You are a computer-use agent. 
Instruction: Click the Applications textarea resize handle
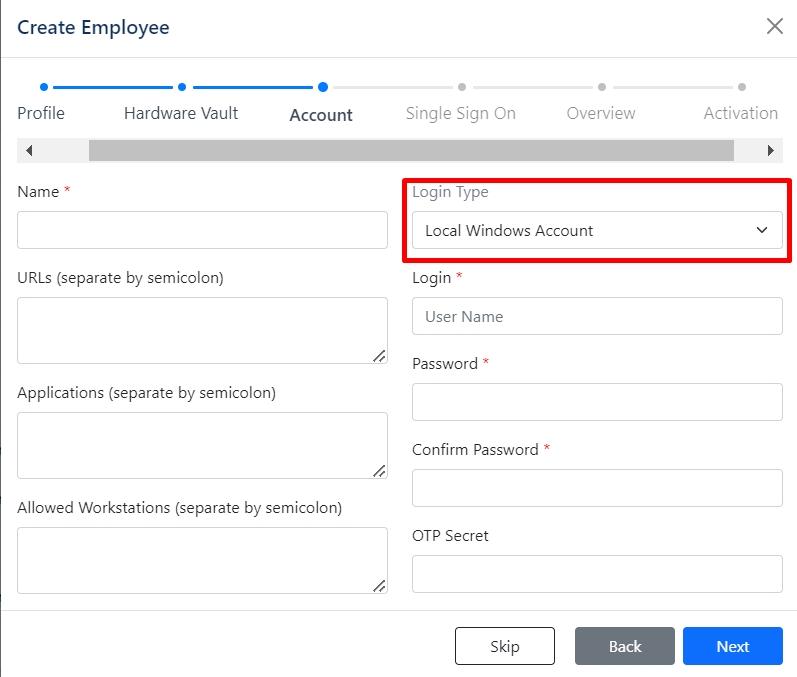(379, 471)
